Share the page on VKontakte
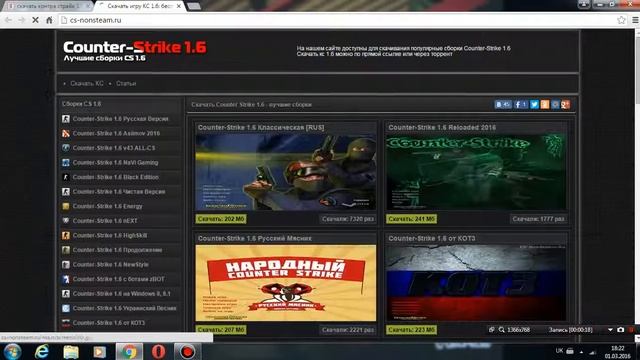The height and width of the screenshot is (360, 640). (x=502, y=104)
